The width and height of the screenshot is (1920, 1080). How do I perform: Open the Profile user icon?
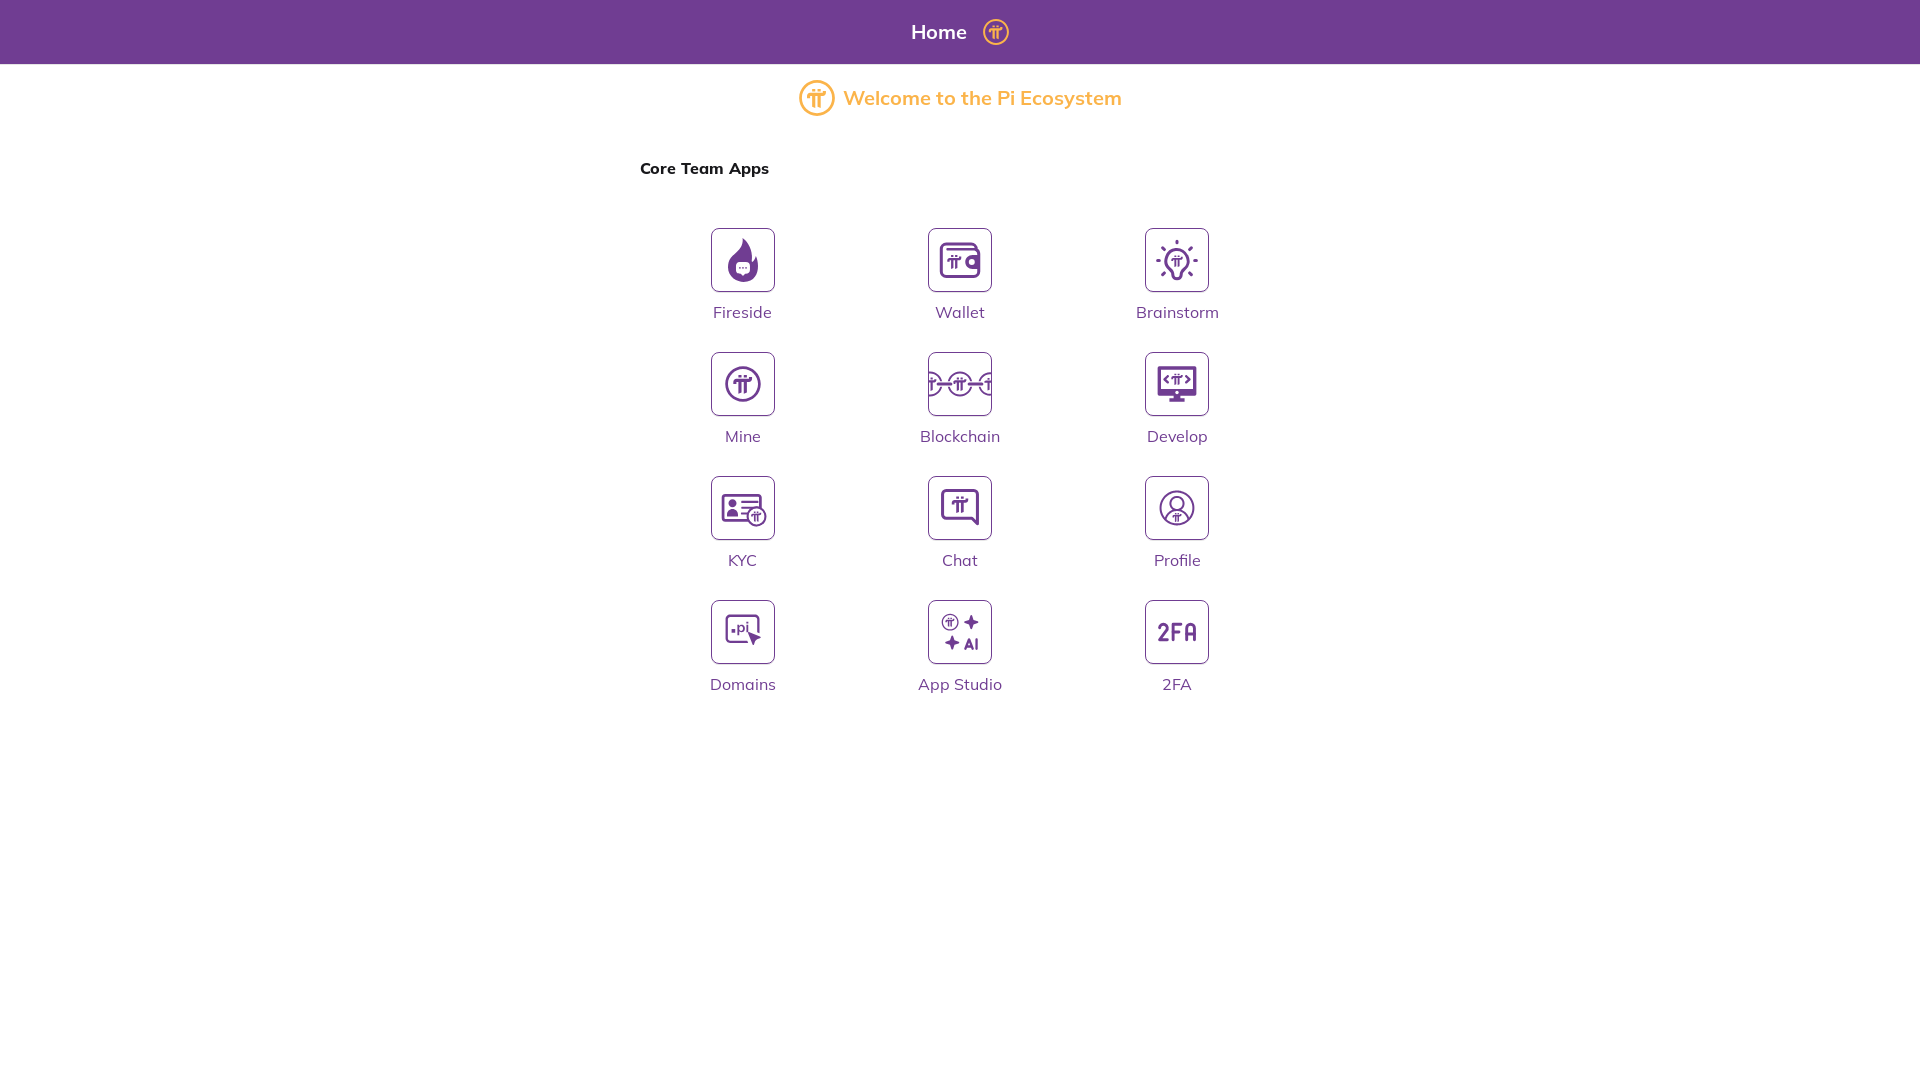point(1176,508)
